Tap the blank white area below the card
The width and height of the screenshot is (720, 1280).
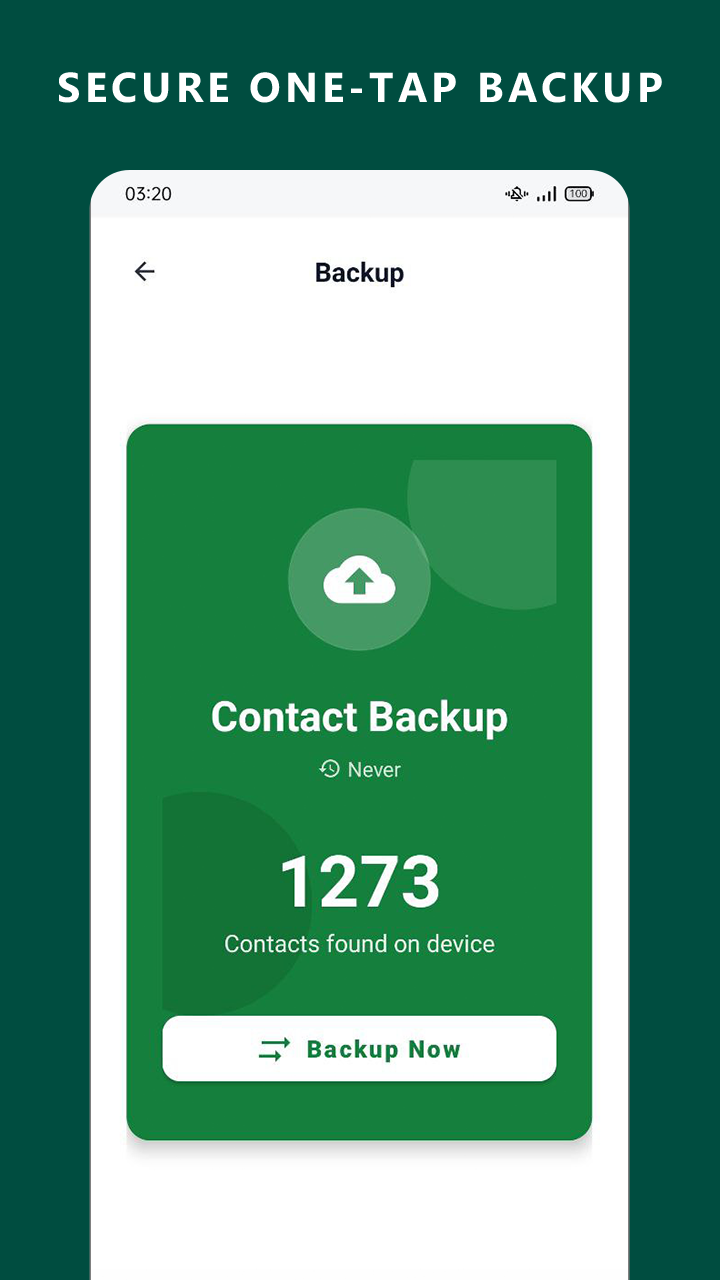pyautogui.click(x=359, y=1215)
